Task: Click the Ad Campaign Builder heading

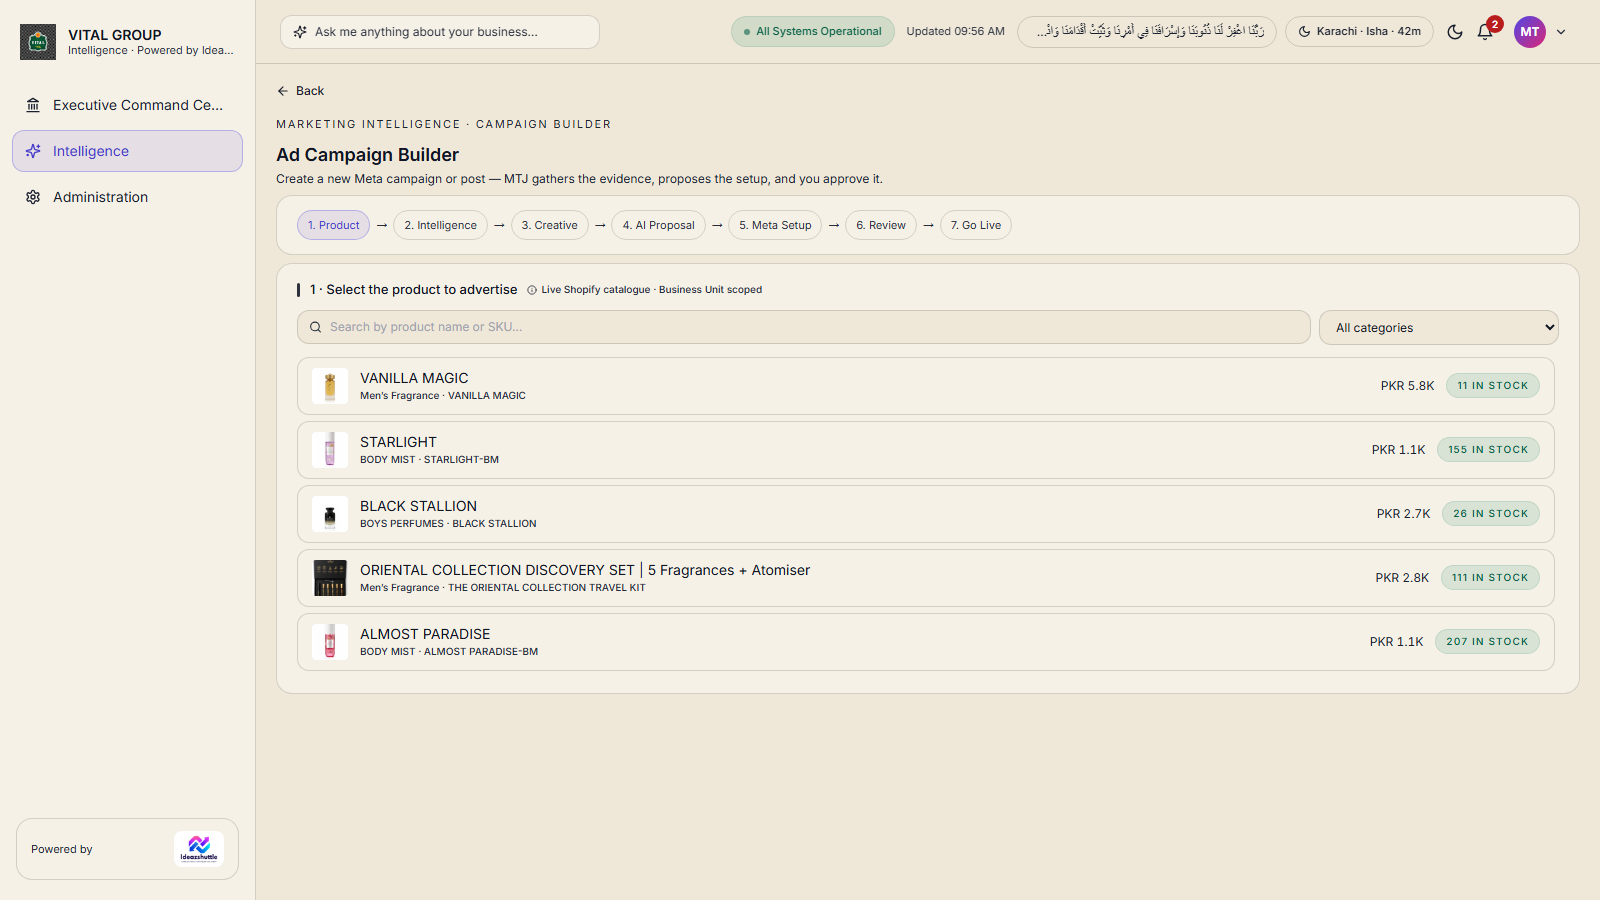Action: tap(367, 155)
